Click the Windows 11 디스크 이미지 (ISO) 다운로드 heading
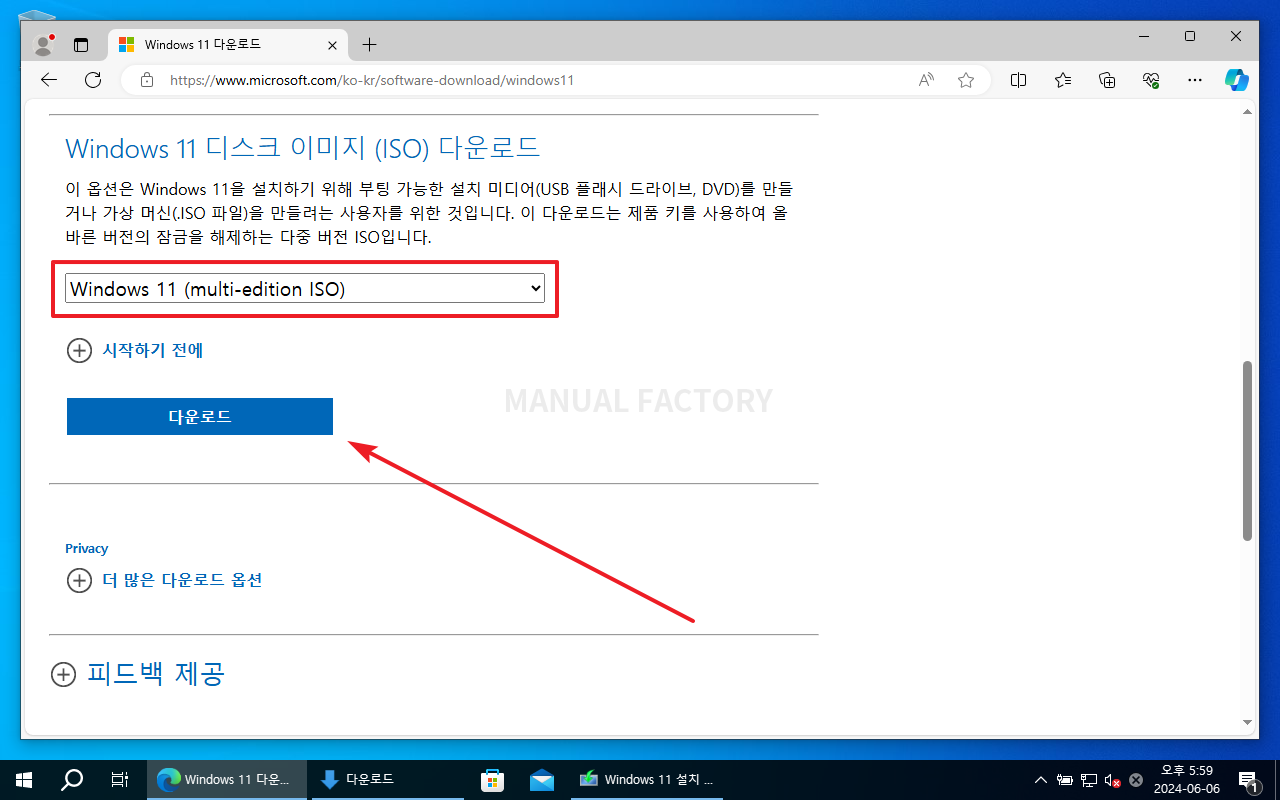1280x800 pixels. [303, 149]
